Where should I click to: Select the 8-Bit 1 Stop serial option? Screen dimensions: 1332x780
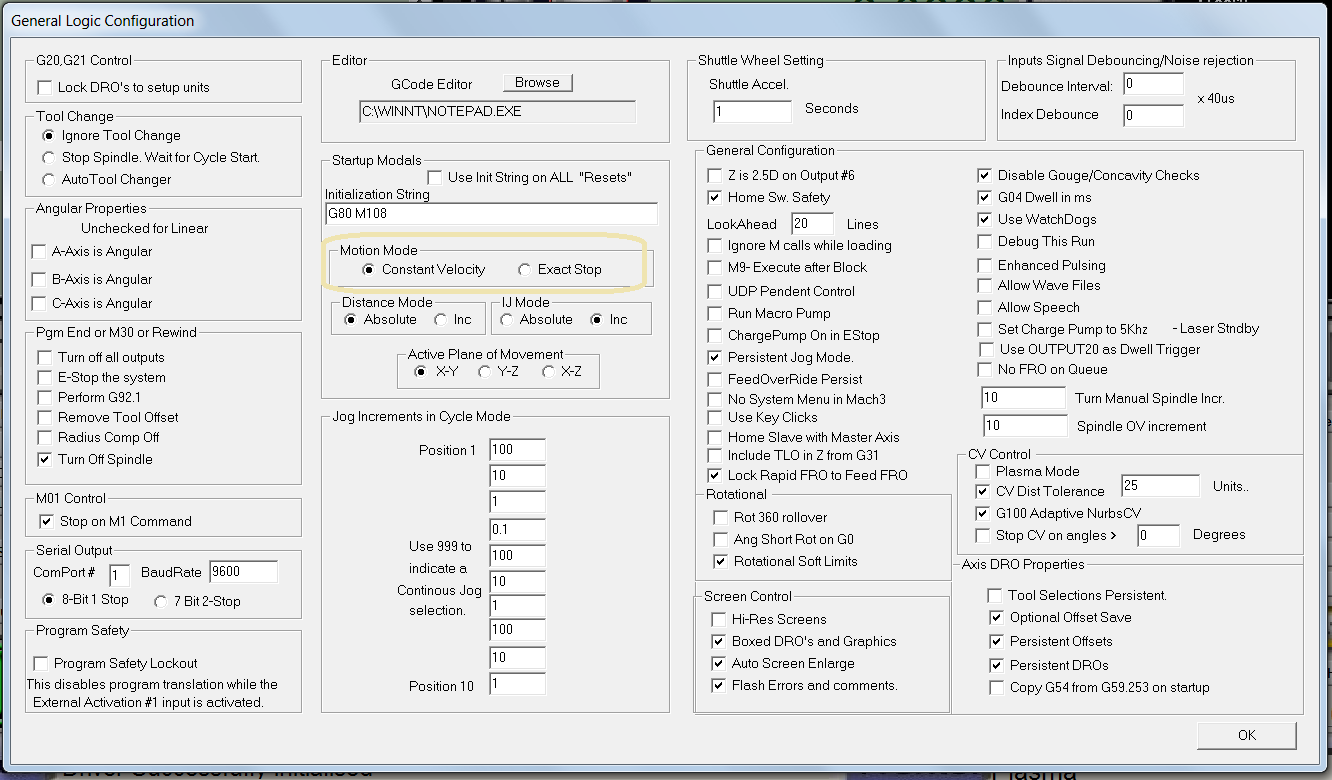[x=48, y=601]
